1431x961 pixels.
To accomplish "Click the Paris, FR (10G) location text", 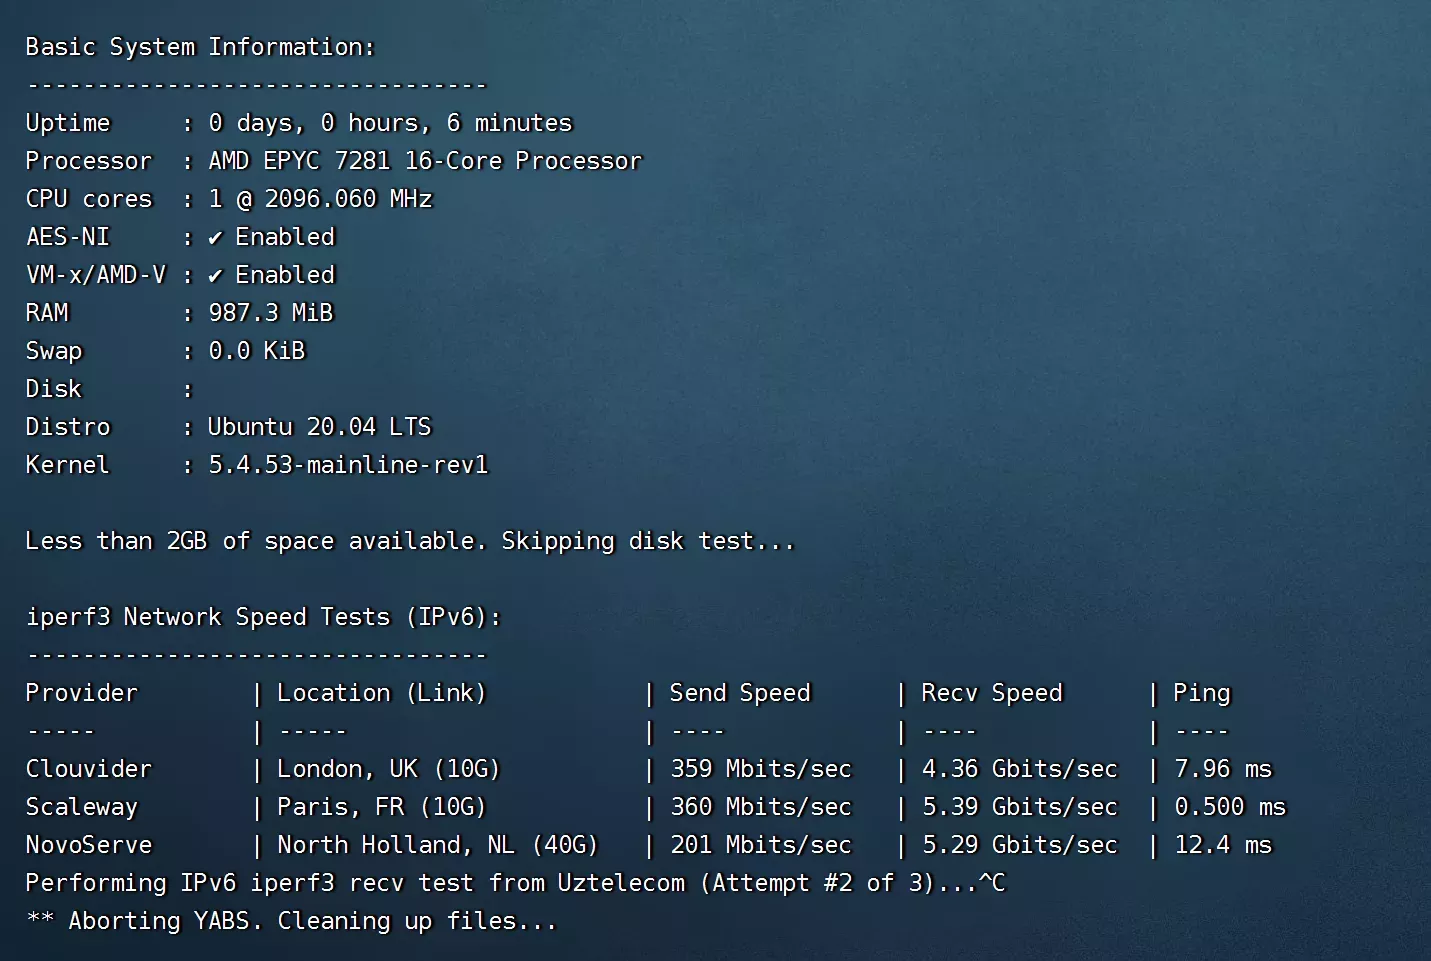I will [379, 807].
